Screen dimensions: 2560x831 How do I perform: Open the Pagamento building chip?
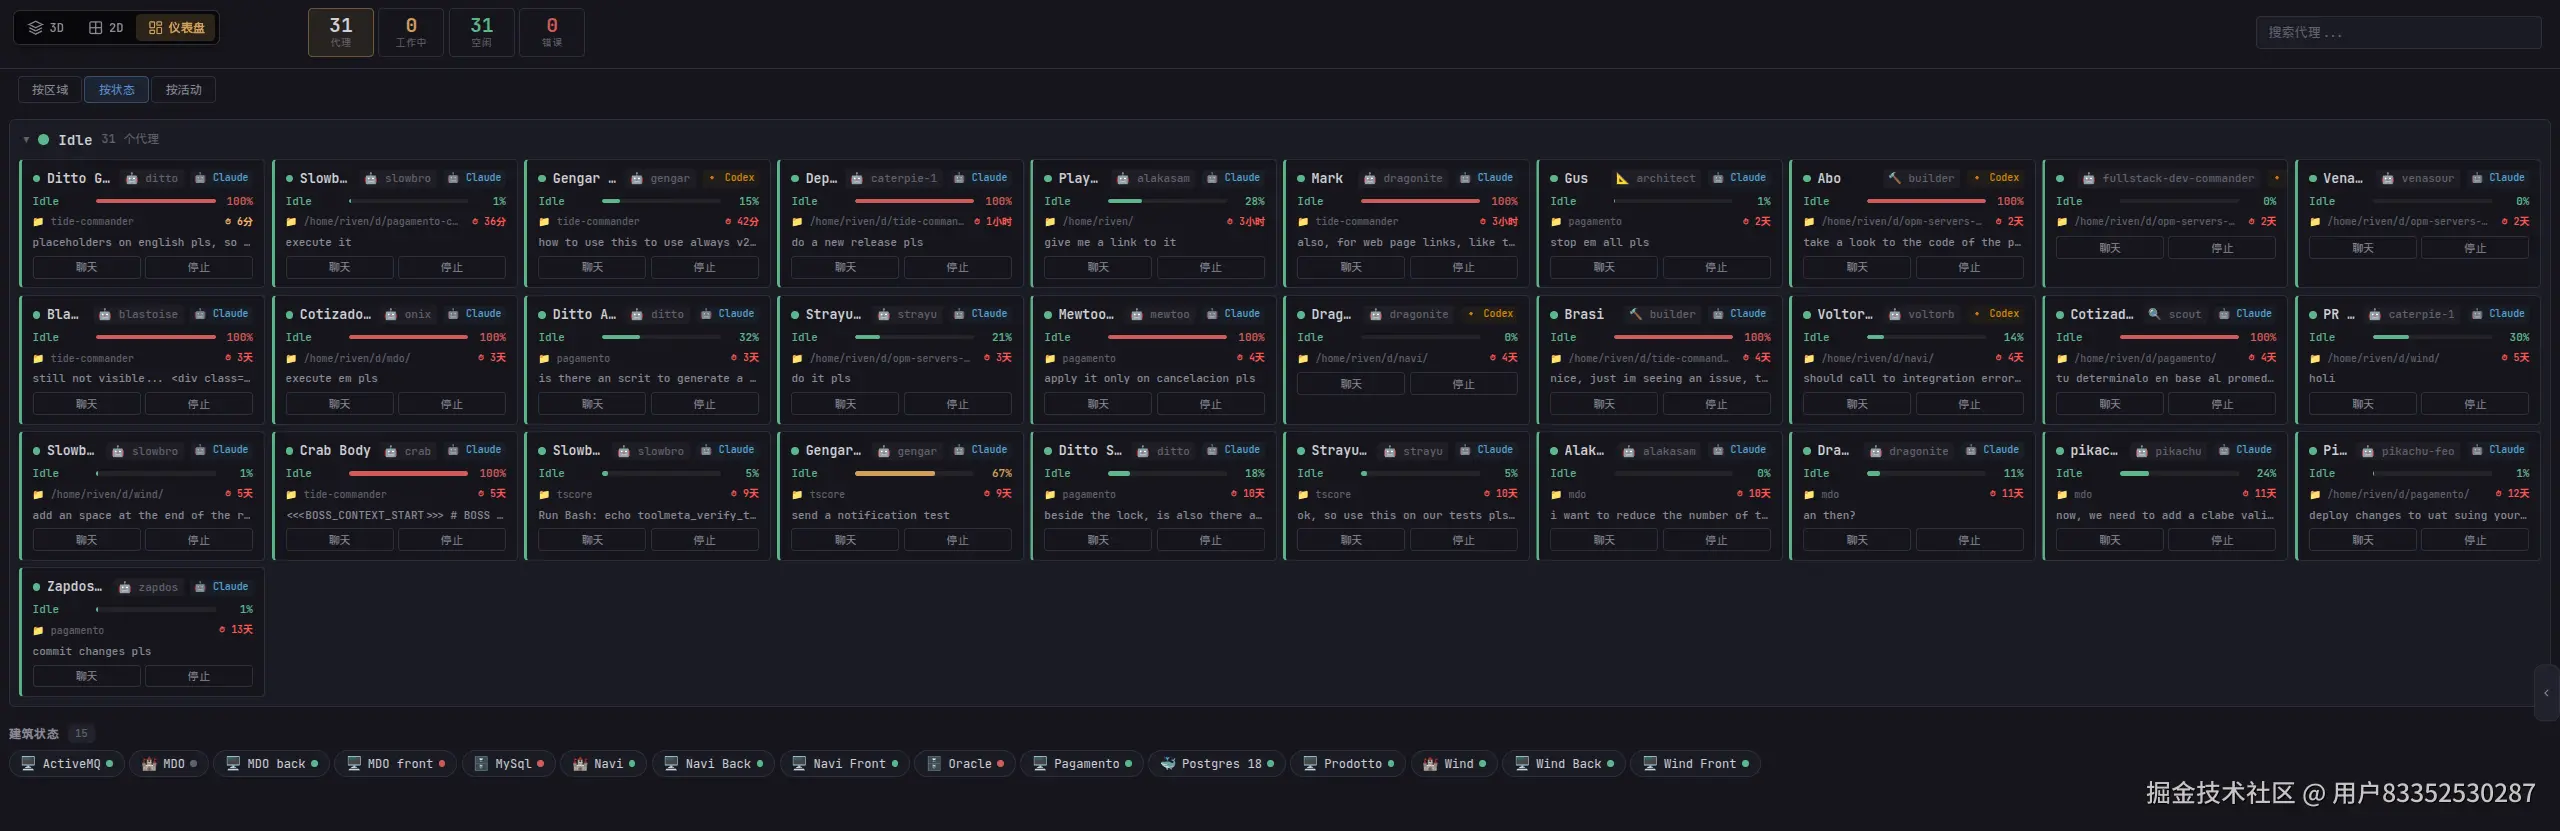pyautogui.click(x=1081, y=764)
